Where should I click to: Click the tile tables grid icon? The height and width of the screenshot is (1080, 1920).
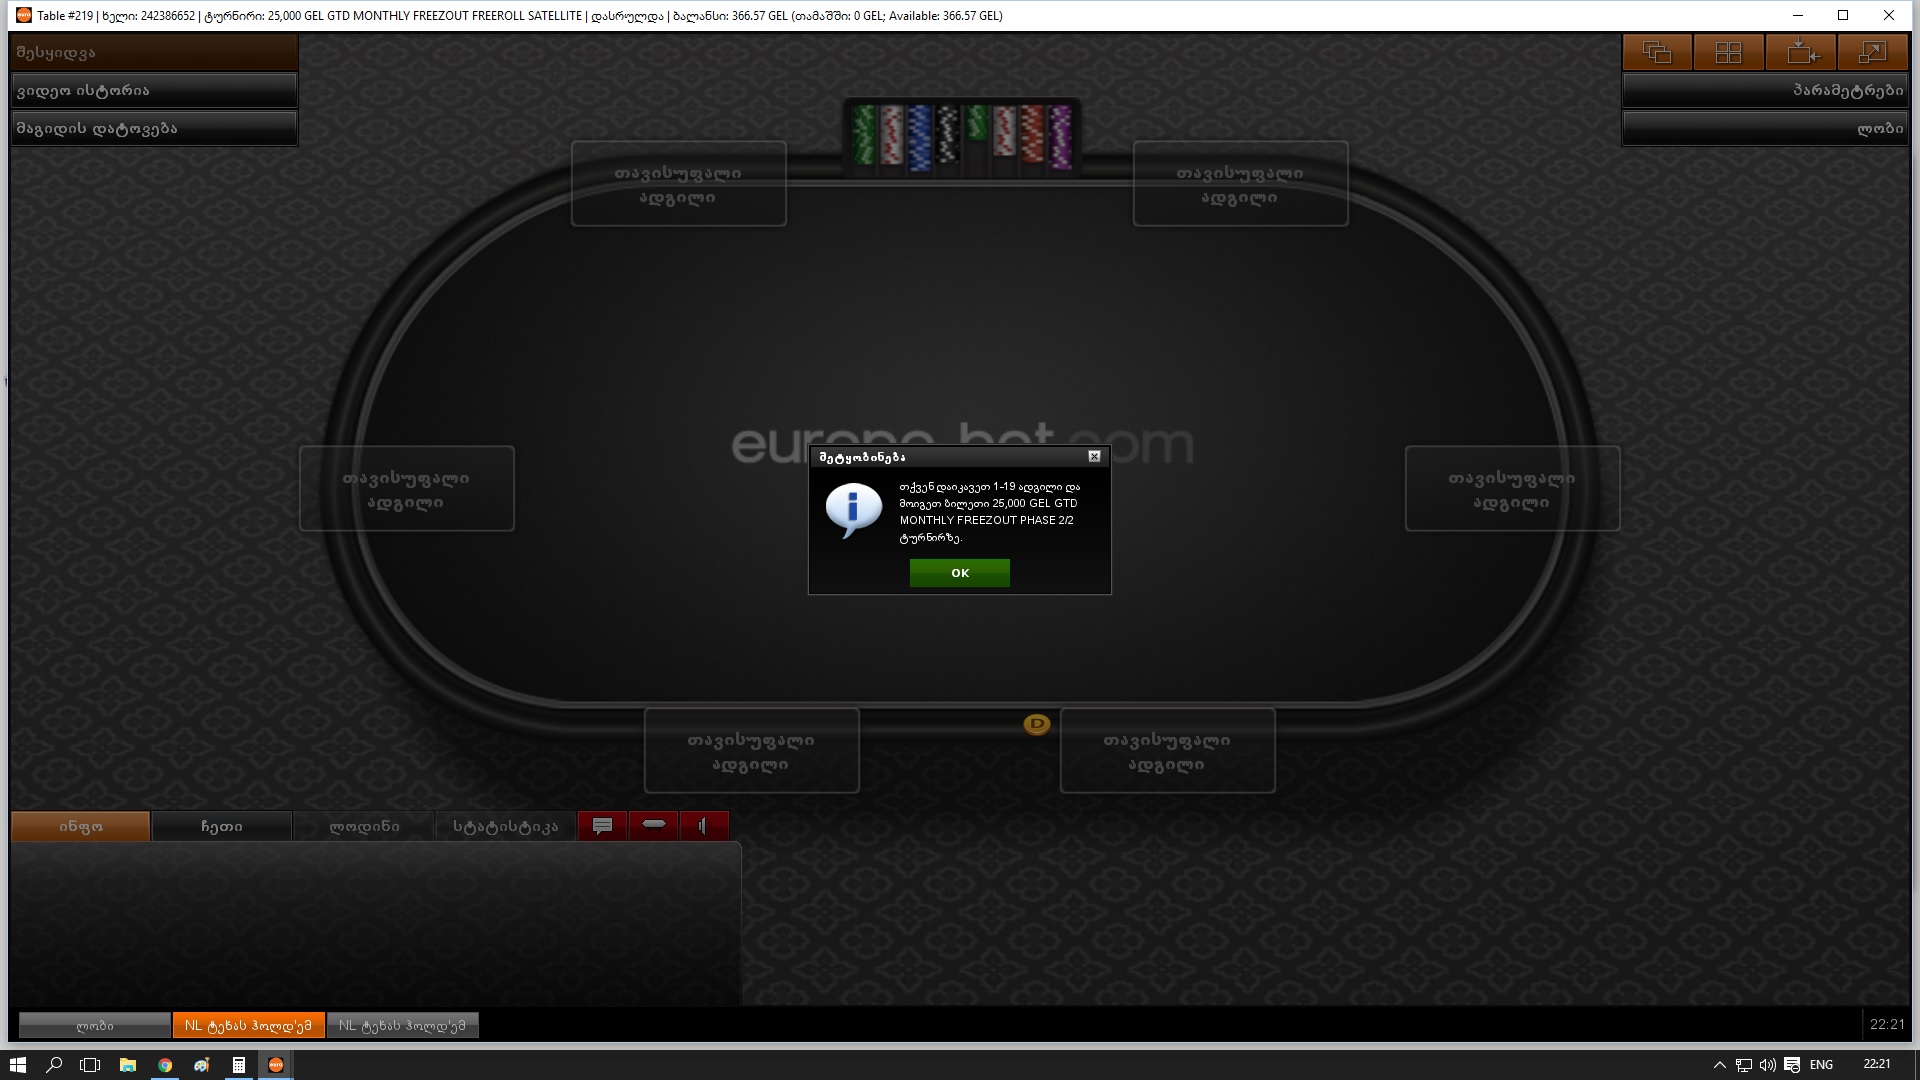point(1729,52)
